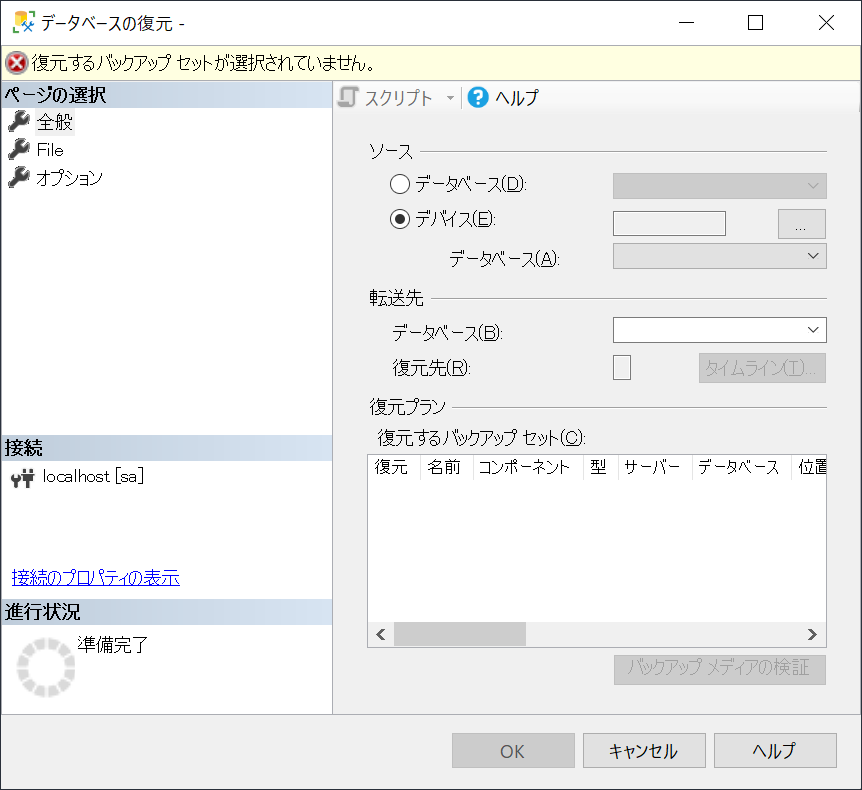Screen dimensions: 862x790
Task: Click the progress spinner icon under 進行状況
Action: tap(46, 667)
